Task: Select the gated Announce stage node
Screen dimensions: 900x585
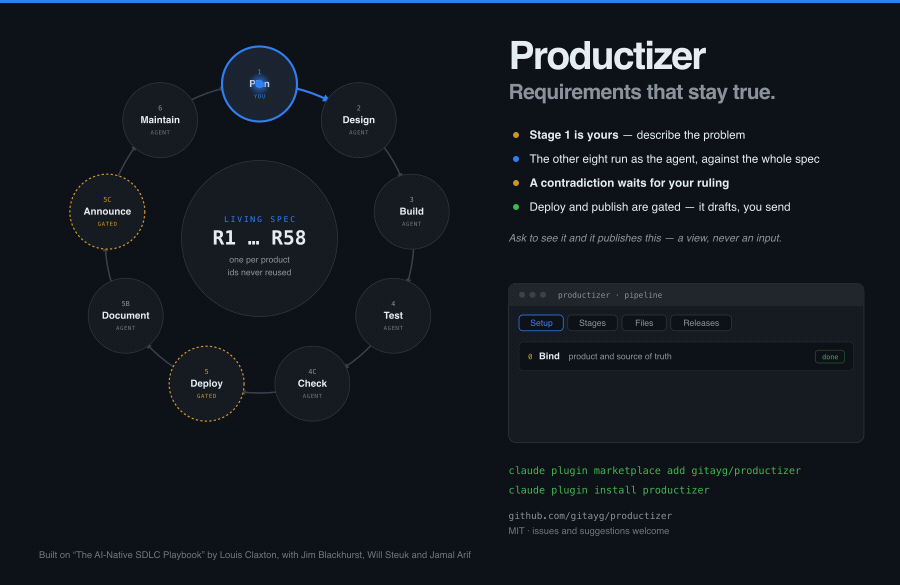Action: 107,211
